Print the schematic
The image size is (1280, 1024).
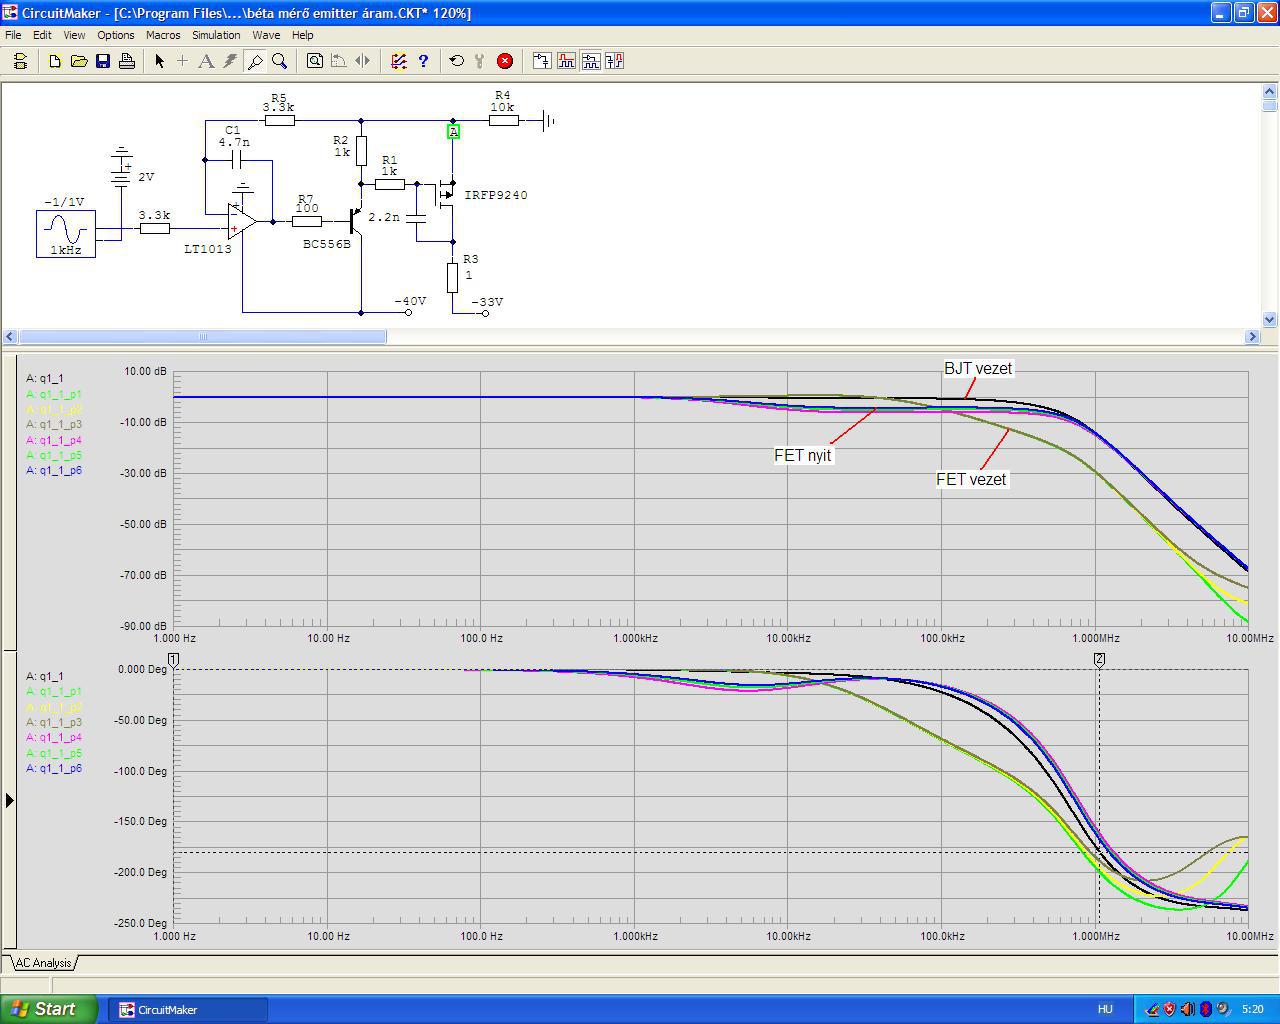[127, 61]
